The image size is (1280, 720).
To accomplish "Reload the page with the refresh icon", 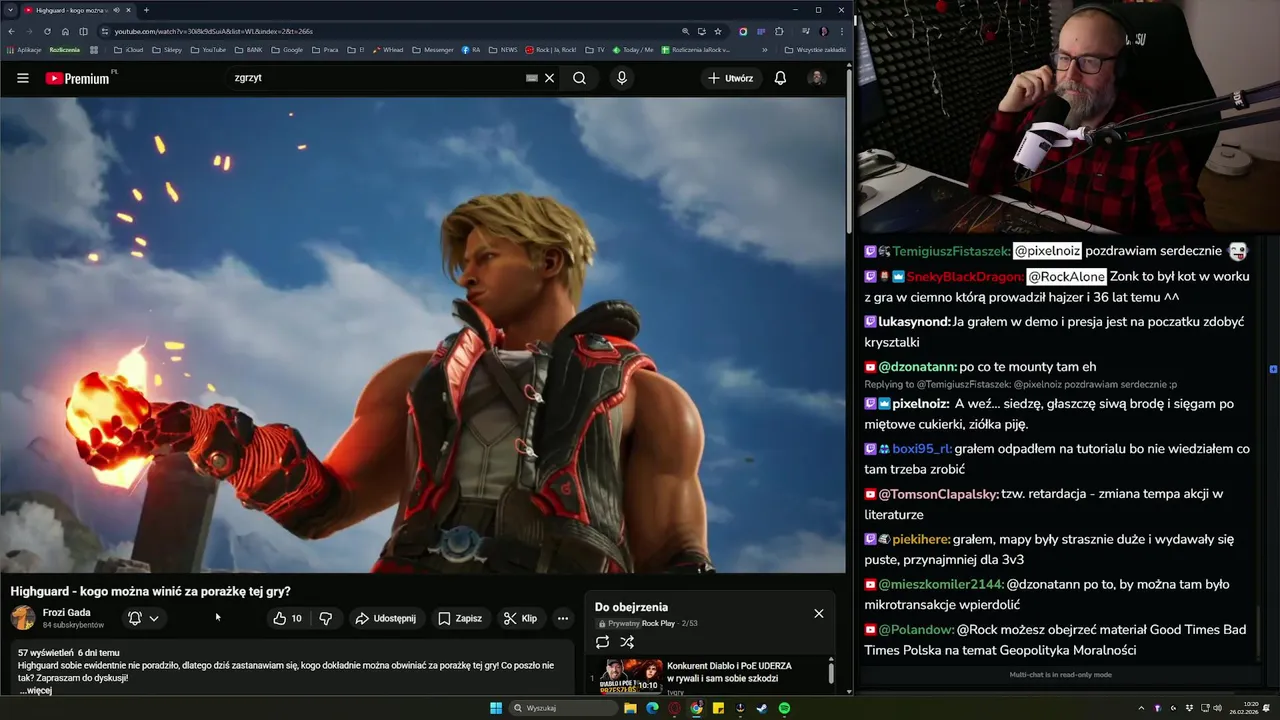I will click(46, 31).
